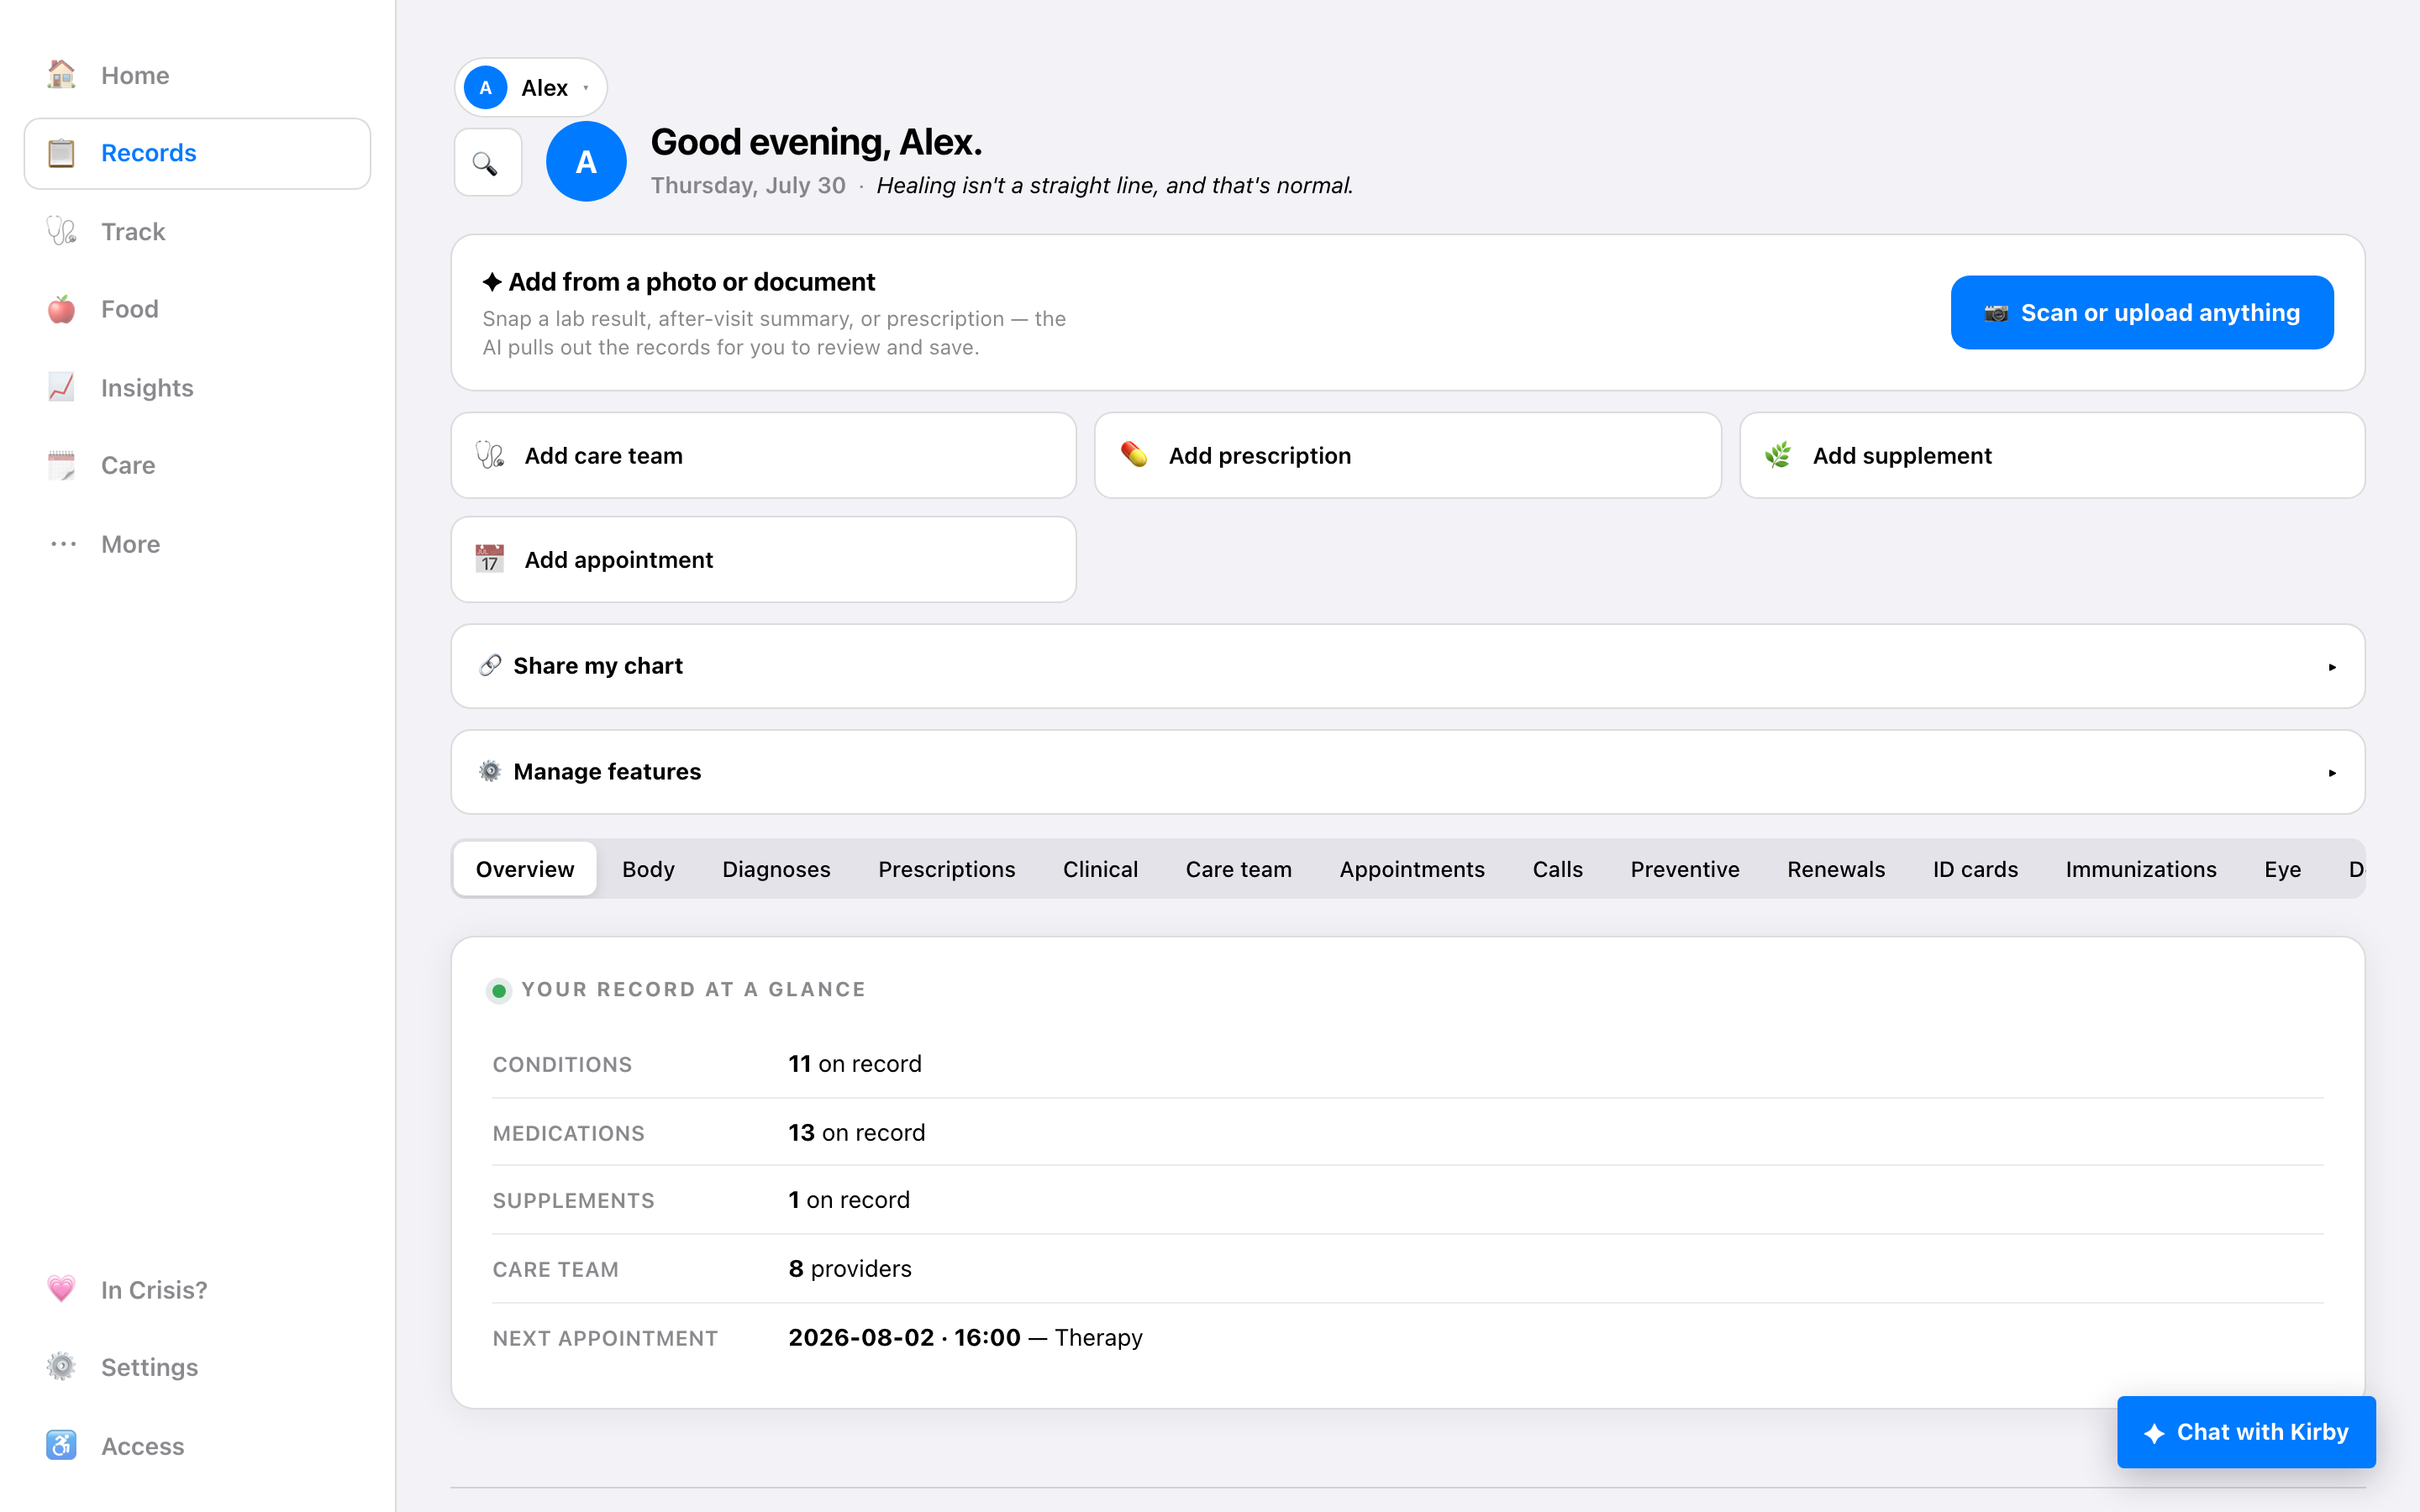The width and height of the screenshot is (2420, 1512).
Task: Expand the Share my chart section
Action: point(1408,666)
